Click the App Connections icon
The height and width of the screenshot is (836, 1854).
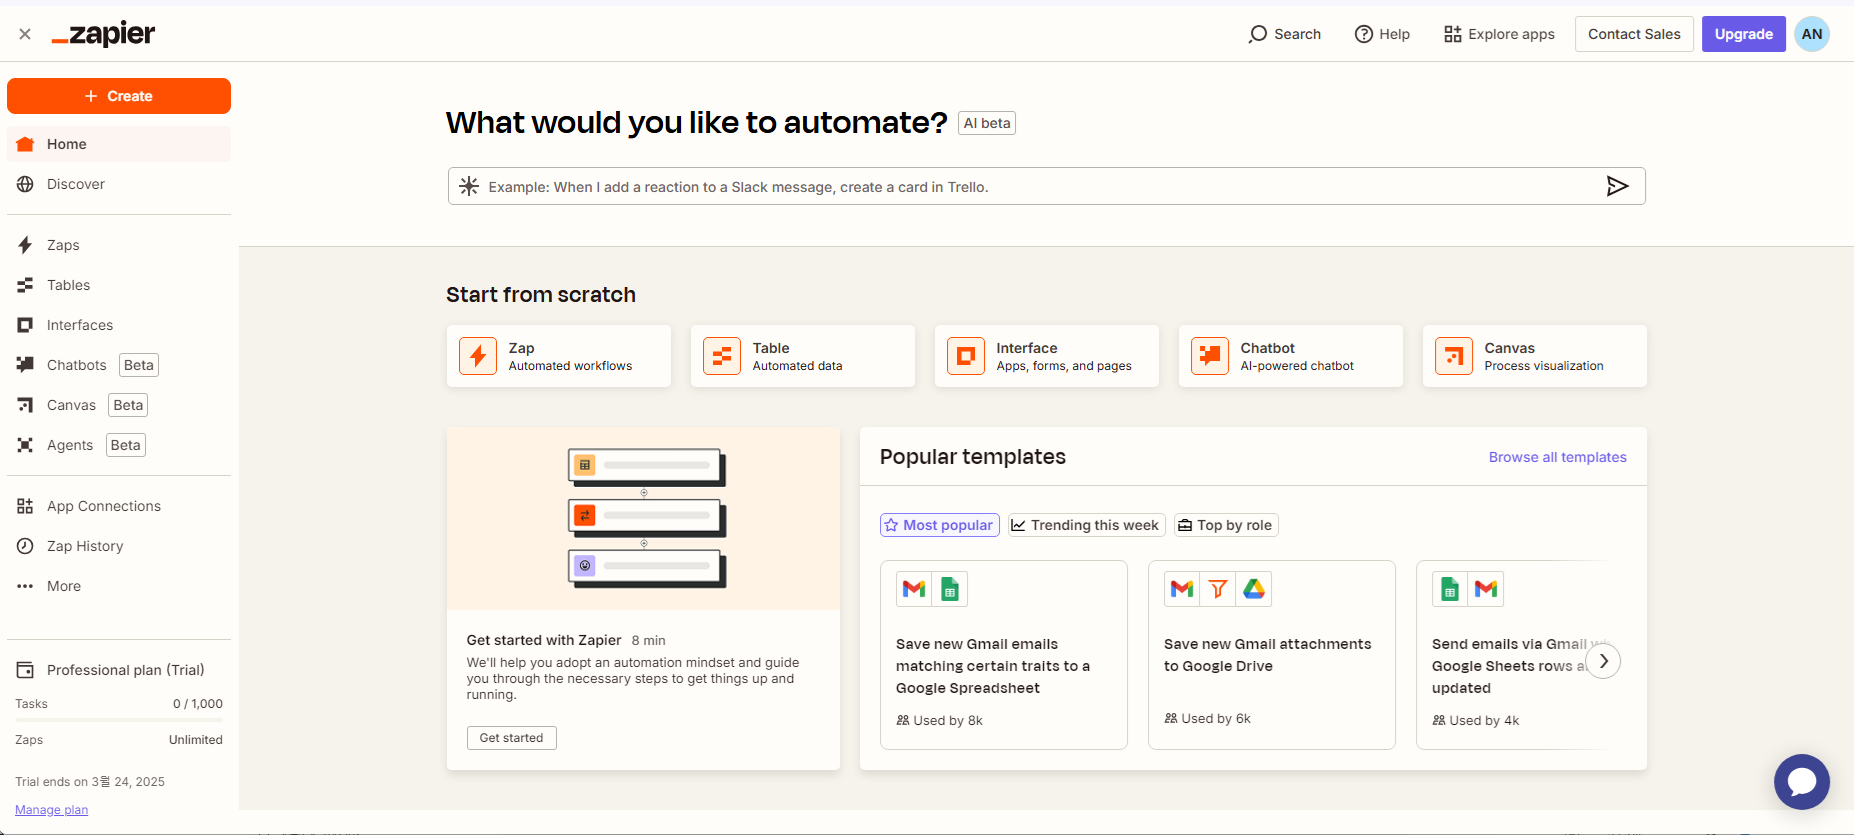pos(25,506)
